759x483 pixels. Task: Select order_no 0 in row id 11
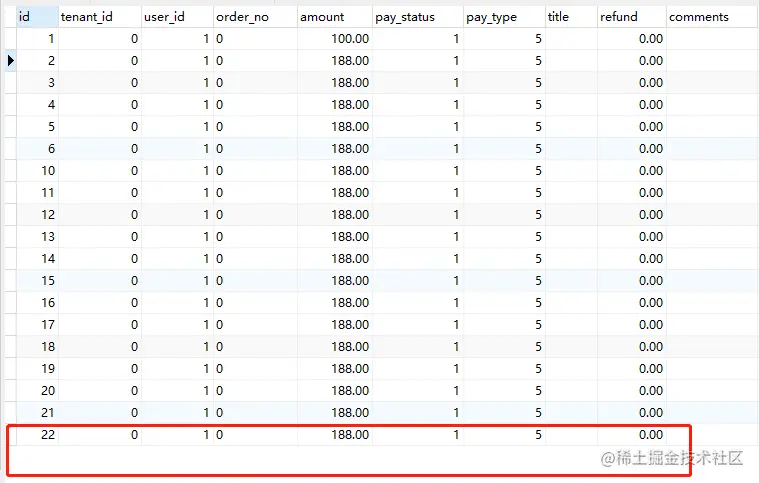pos(255,193)
